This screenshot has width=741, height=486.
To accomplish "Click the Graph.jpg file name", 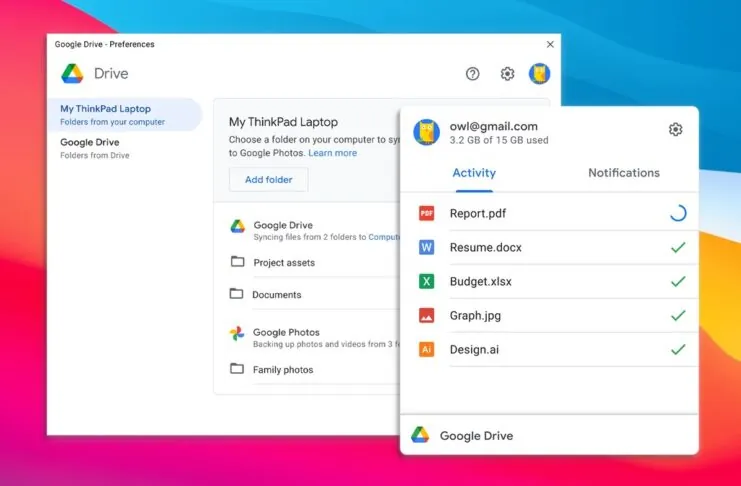I will click(x=475, y=316).
